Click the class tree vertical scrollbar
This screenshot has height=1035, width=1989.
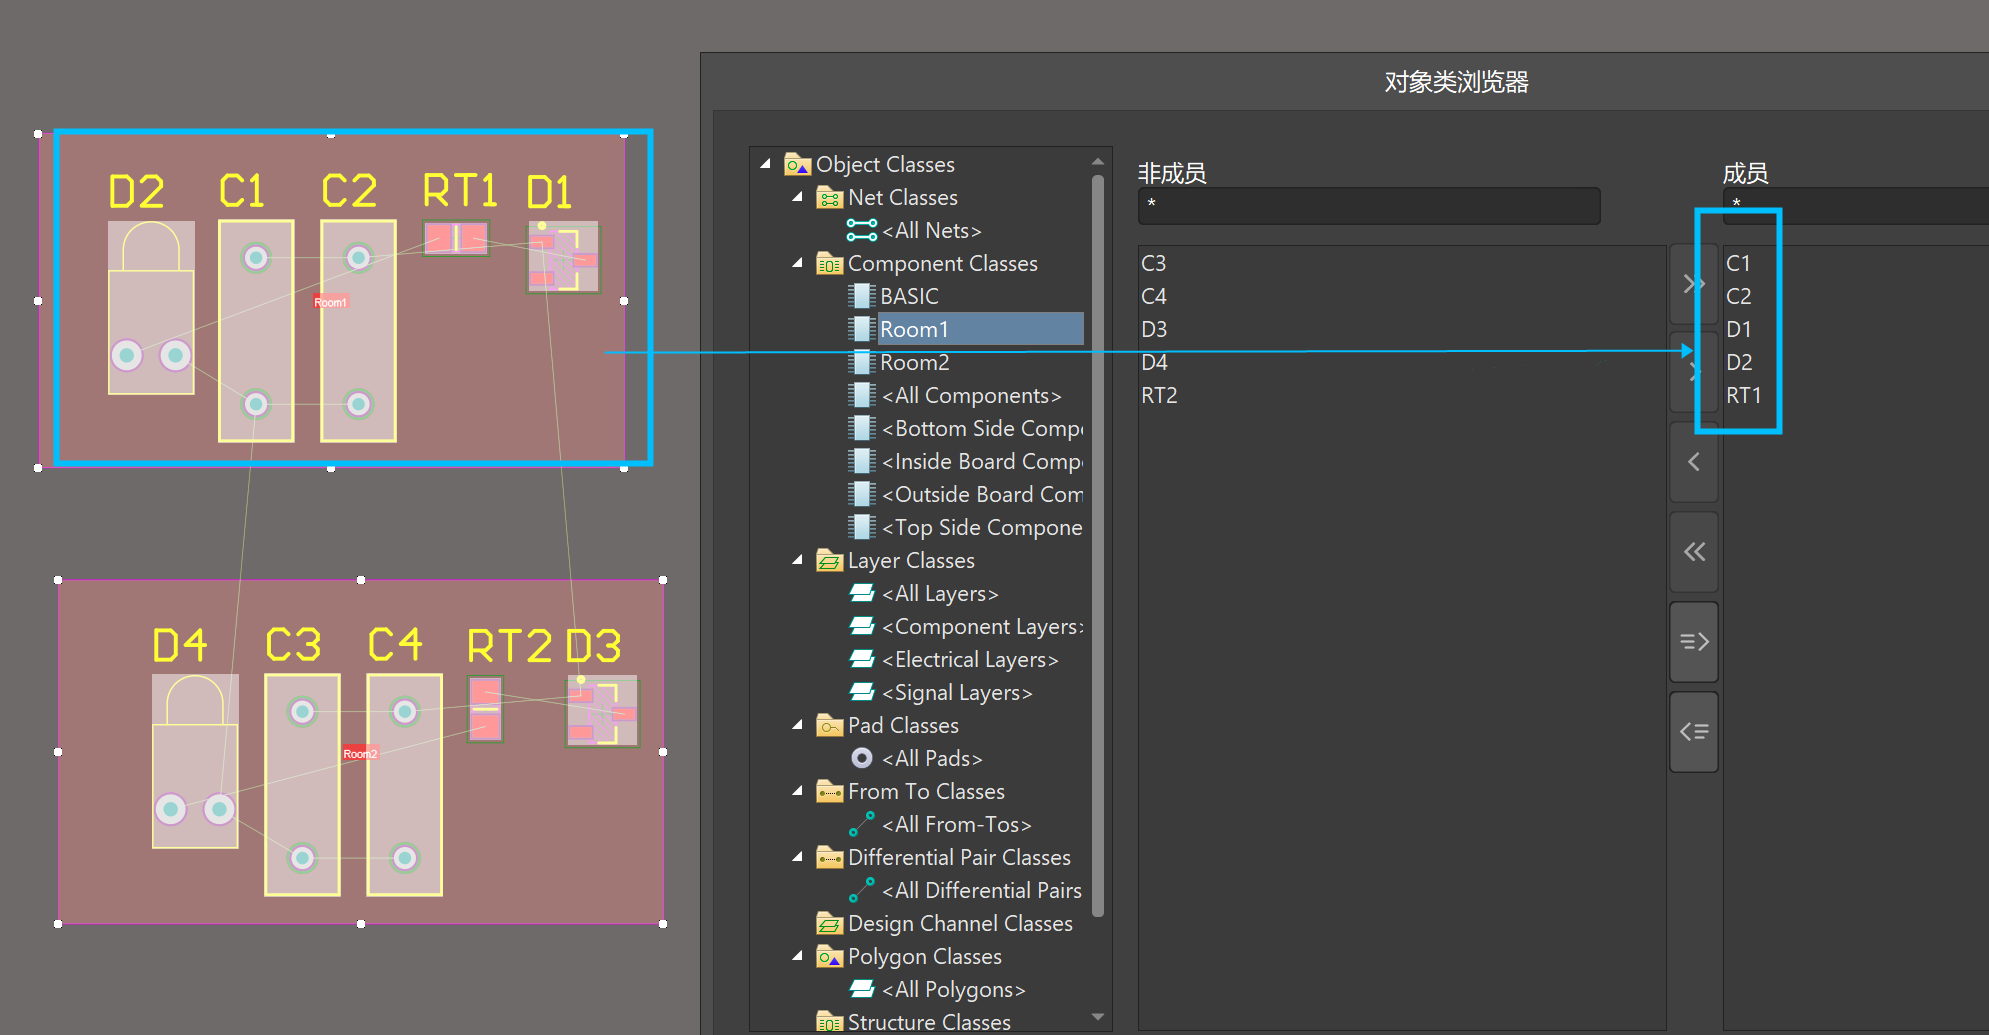pyautogui.click(x=1098, y=540)
